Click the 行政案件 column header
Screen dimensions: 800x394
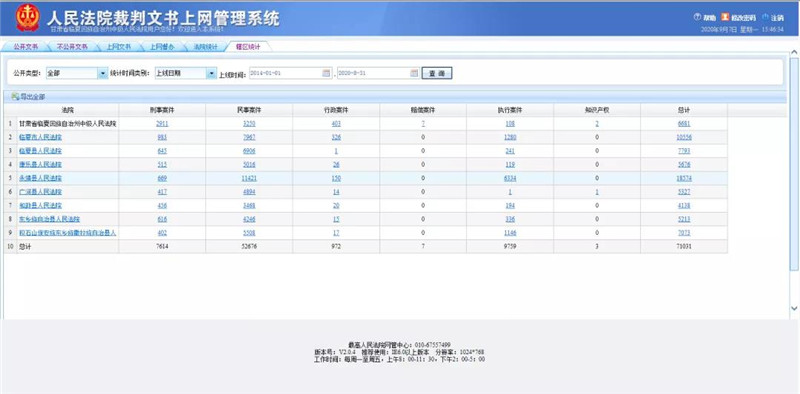(336, 110)
